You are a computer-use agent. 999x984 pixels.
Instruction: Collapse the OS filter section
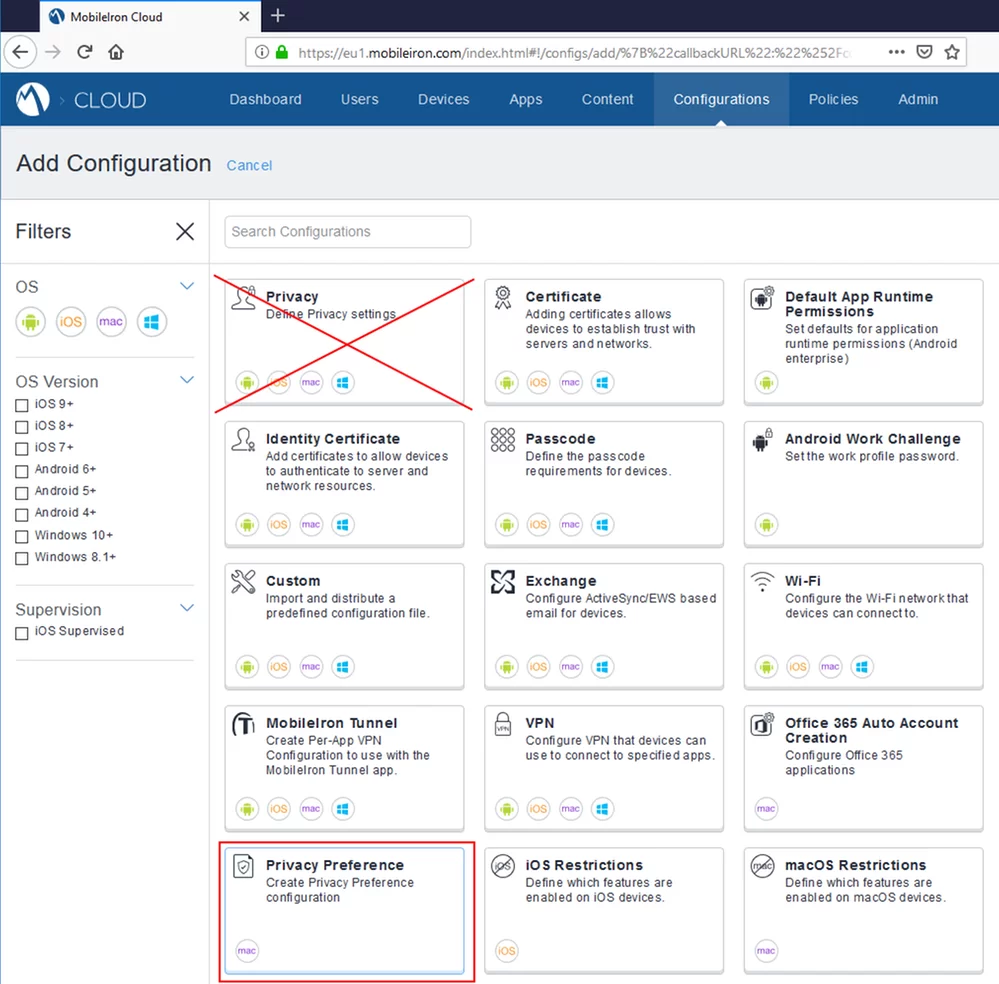coord(186,287)
